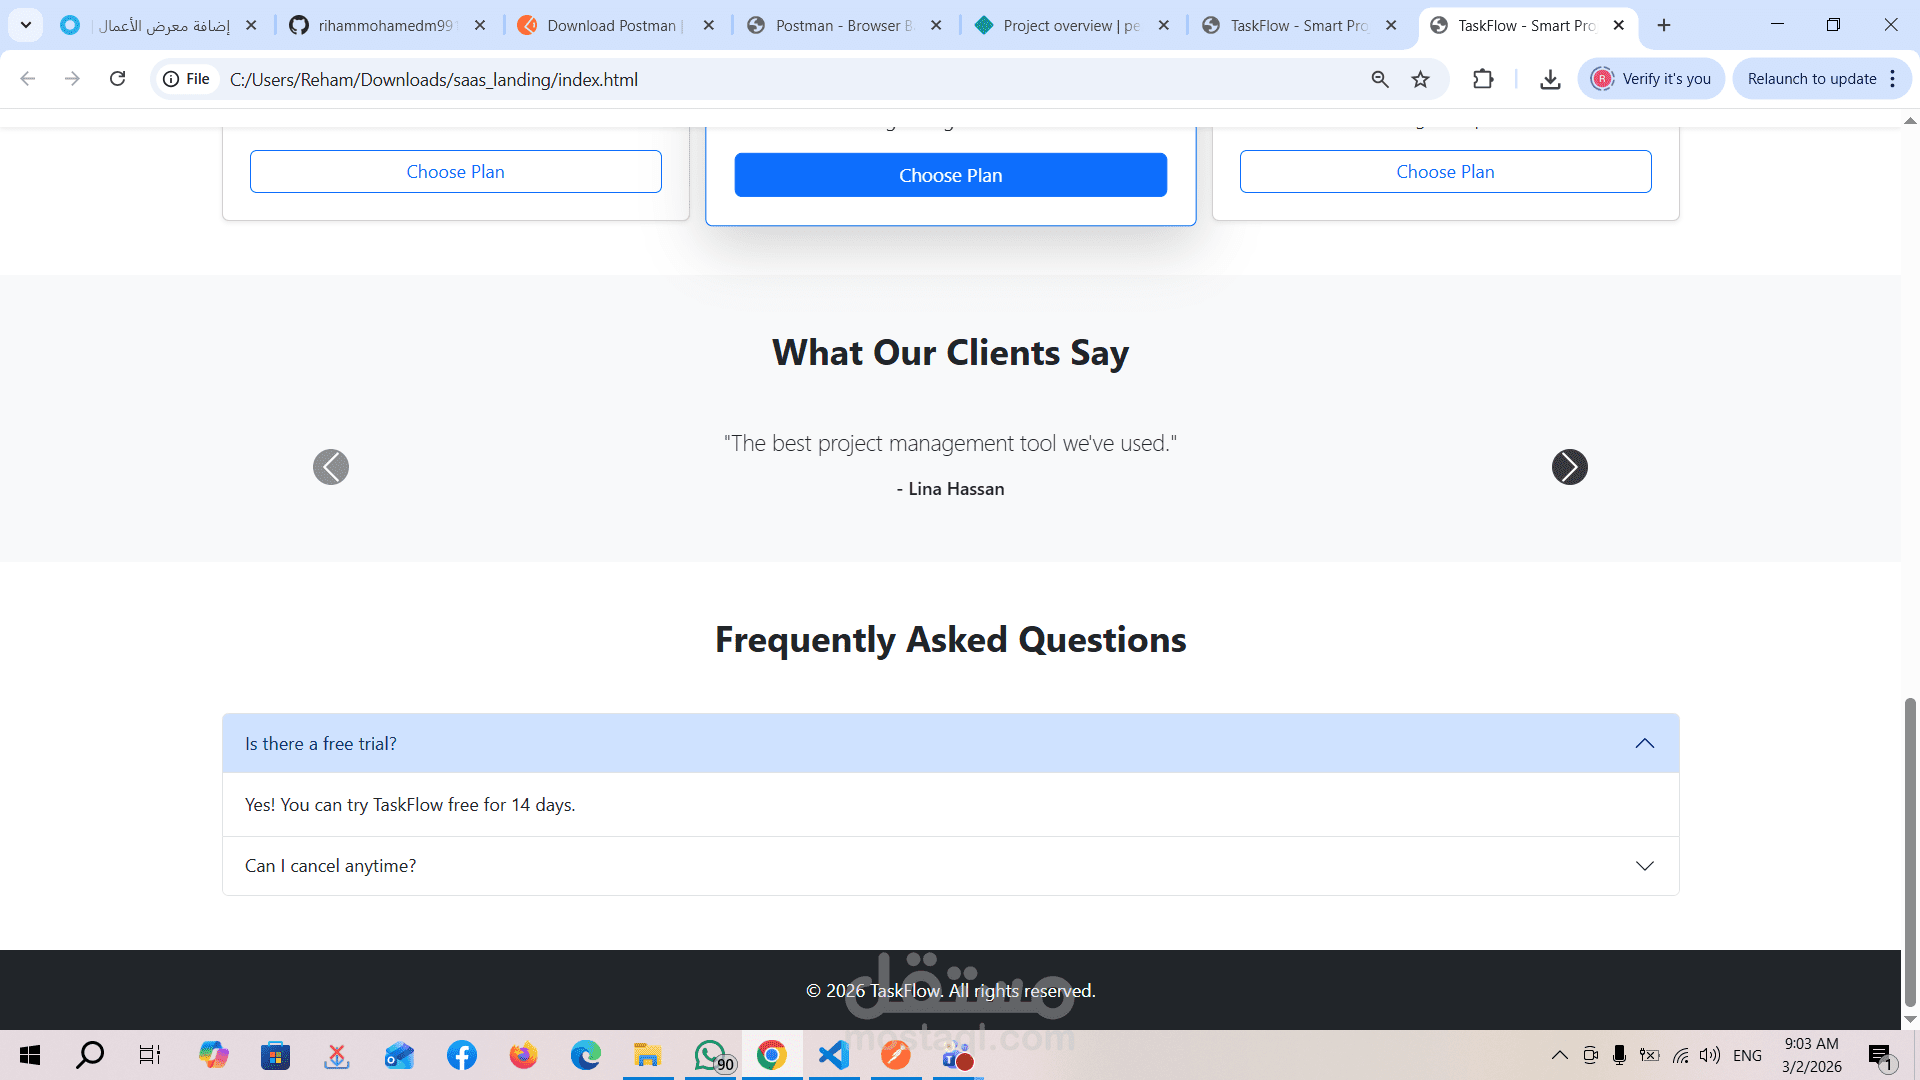The image size is (1920, 1080).
Task: Switch to the Download Postman tab
Action: 610,25
